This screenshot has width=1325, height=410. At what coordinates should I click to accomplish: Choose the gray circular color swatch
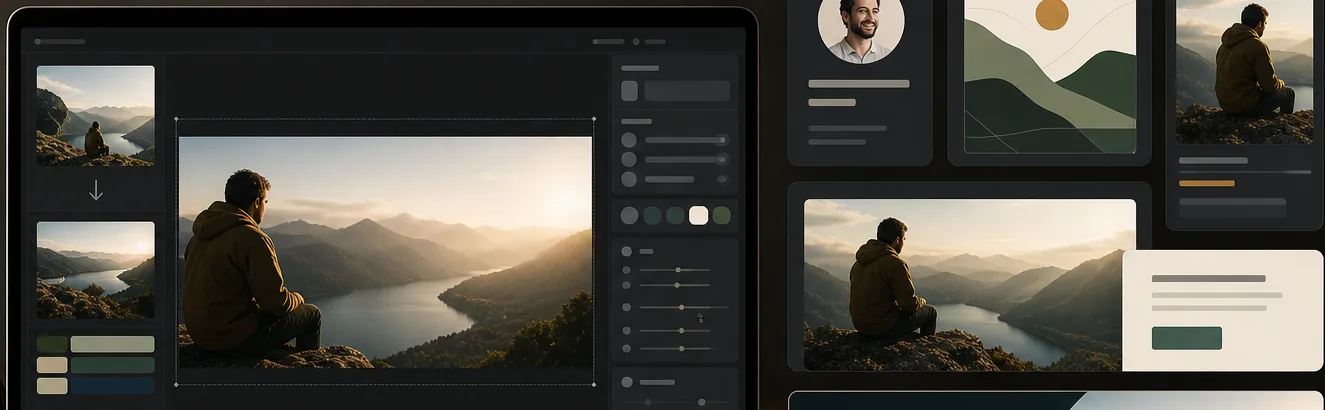pyautogui.click(x=629, y=215)
